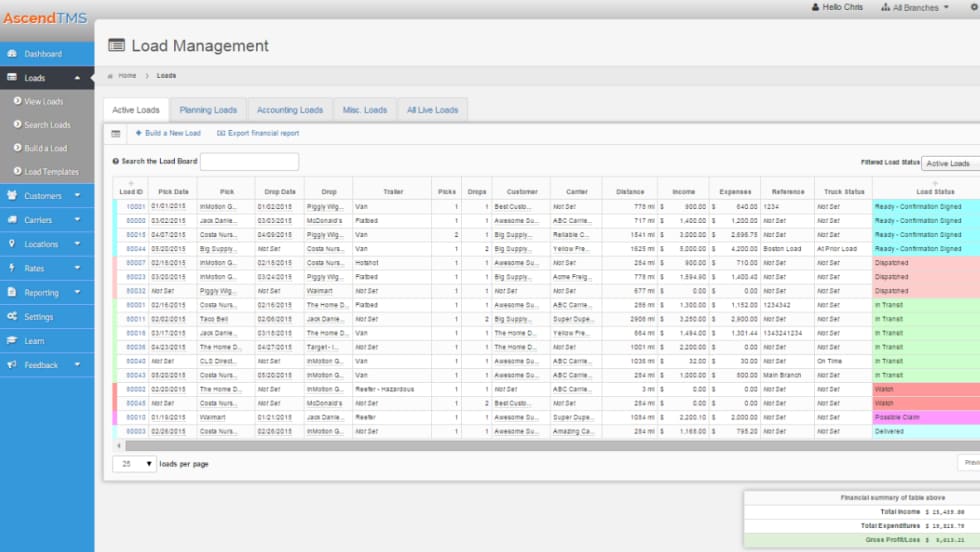Screen dimensions: 980x552
Task: Click the Locations pin icon
Action: point(11,244)
